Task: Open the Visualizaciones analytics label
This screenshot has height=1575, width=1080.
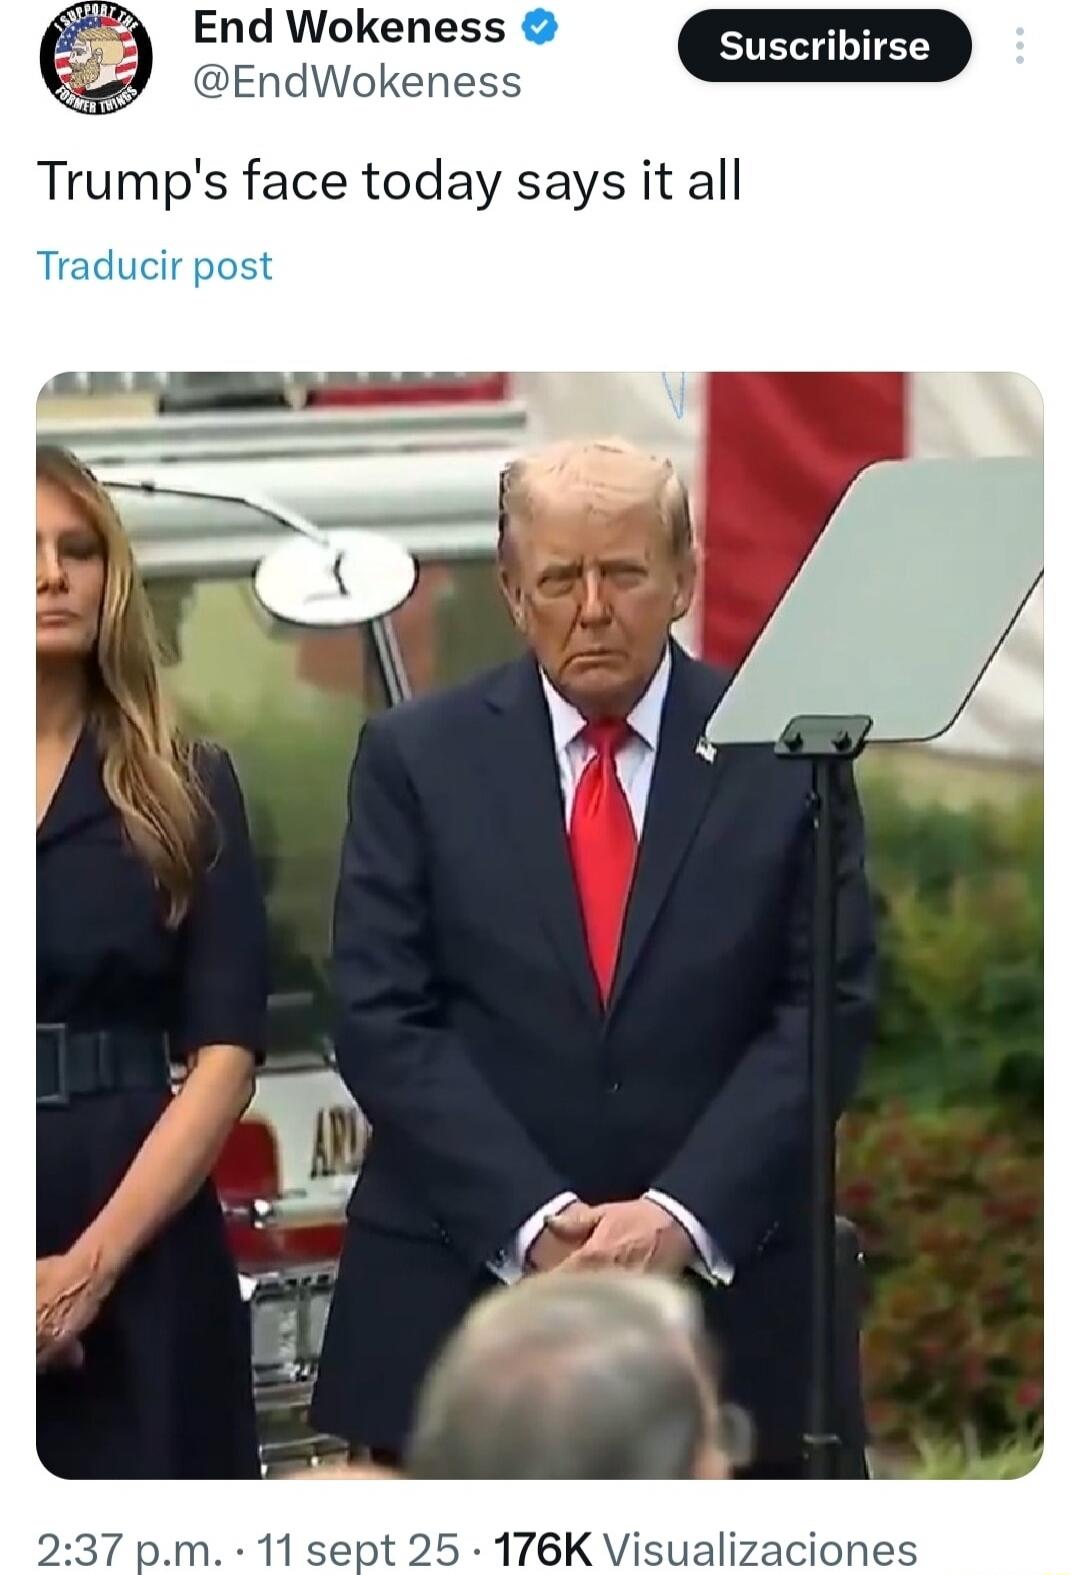Action: [x=761, y=1549]
